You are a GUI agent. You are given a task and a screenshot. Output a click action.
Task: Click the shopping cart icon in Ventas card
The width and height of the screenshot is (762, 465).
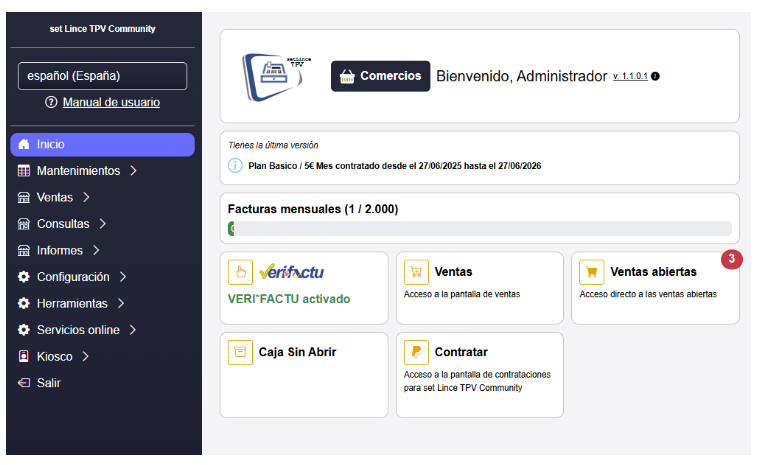416,272
